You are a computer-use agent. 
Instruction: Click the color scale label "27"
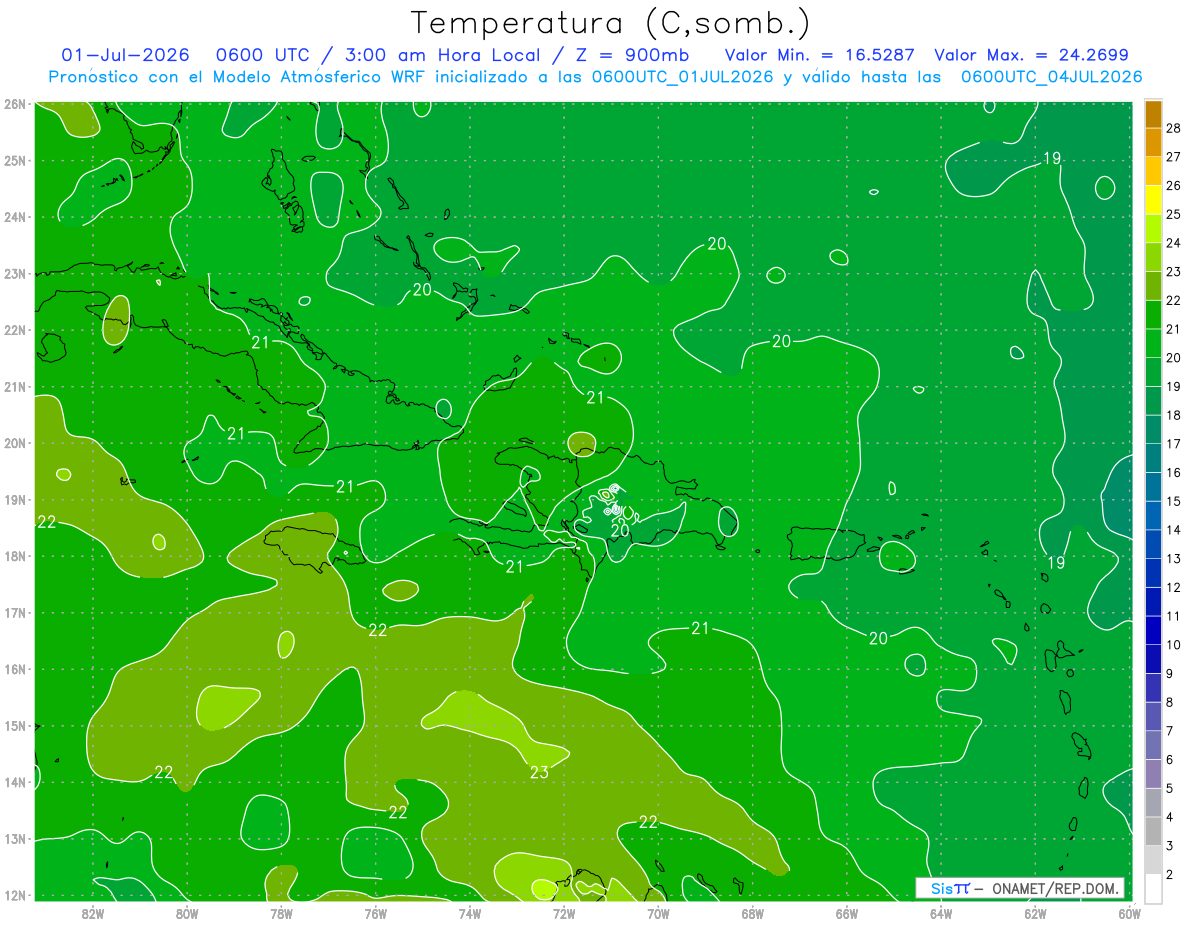point(1174,157)
